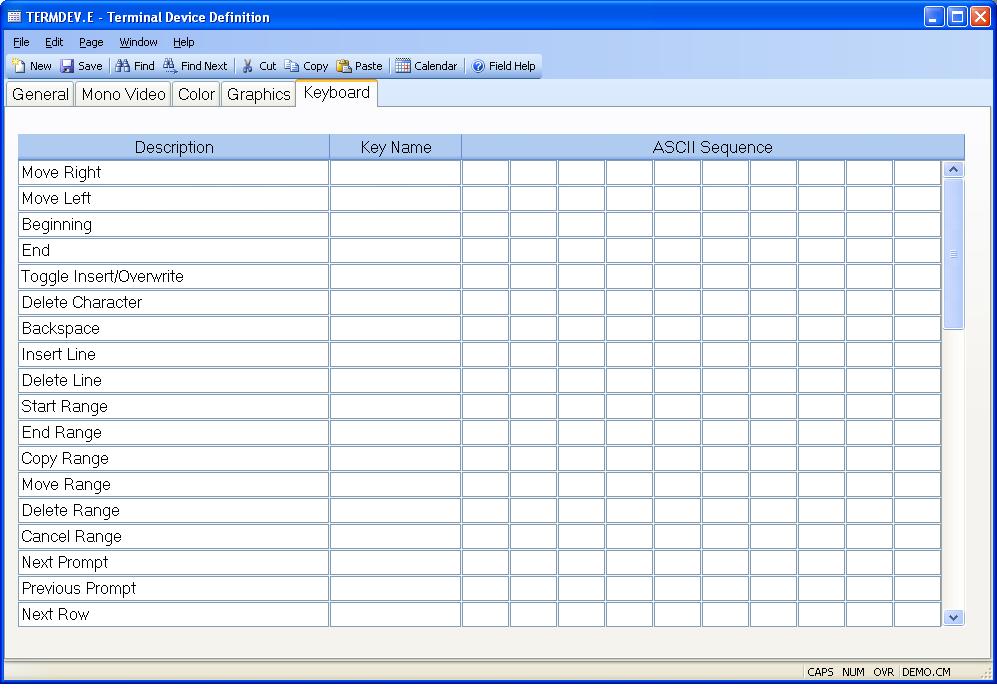Open the Window menu

tap(138, 42)
